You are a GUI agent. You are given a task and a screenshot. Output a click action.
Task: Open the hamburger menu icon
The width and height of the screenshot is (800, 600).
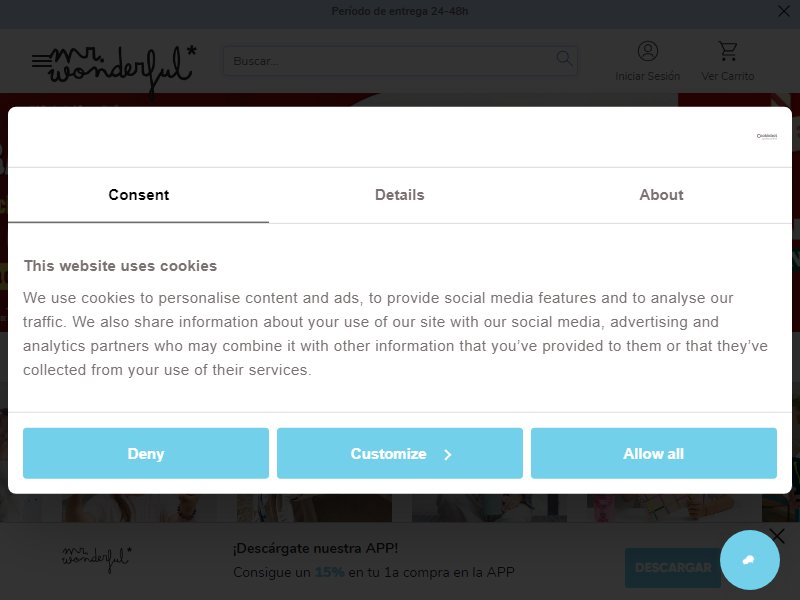pos(41,61)
